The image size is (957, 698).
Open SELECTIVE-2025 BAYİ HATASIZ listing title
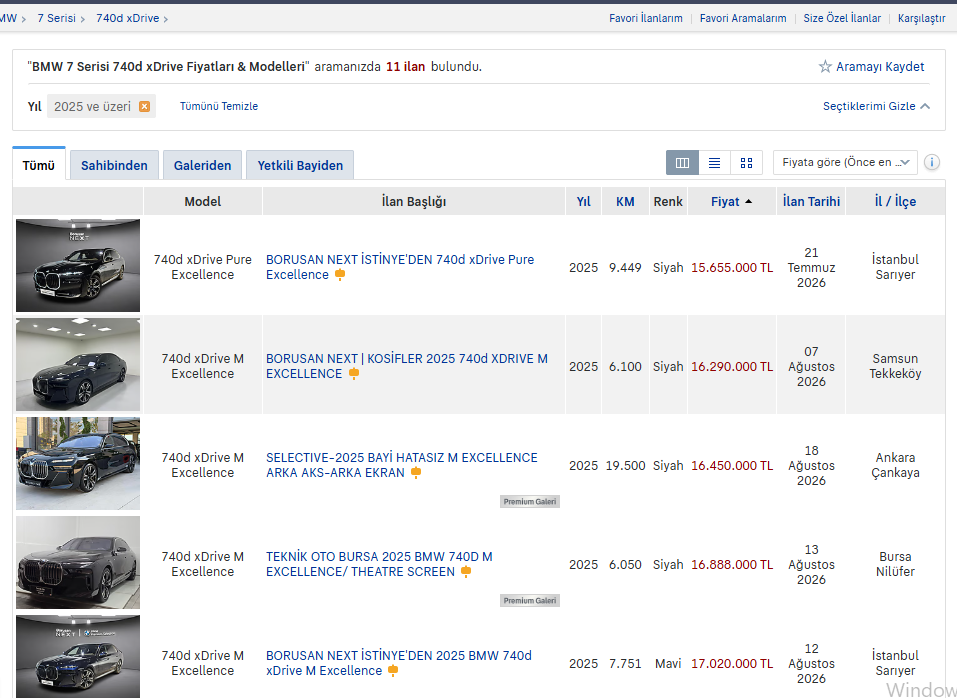402,465
